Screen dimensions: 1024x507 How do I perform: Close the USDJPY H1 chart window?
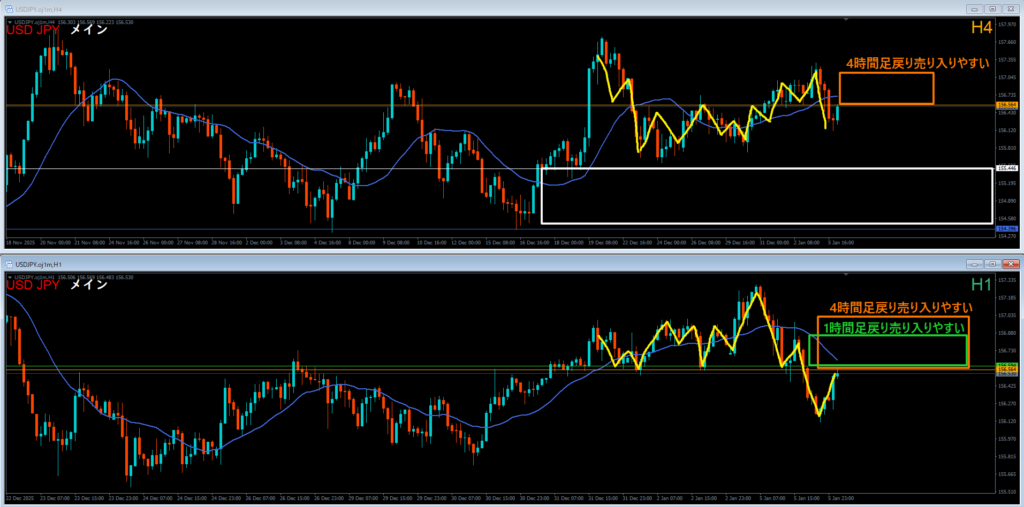(x=1010, y=263)
